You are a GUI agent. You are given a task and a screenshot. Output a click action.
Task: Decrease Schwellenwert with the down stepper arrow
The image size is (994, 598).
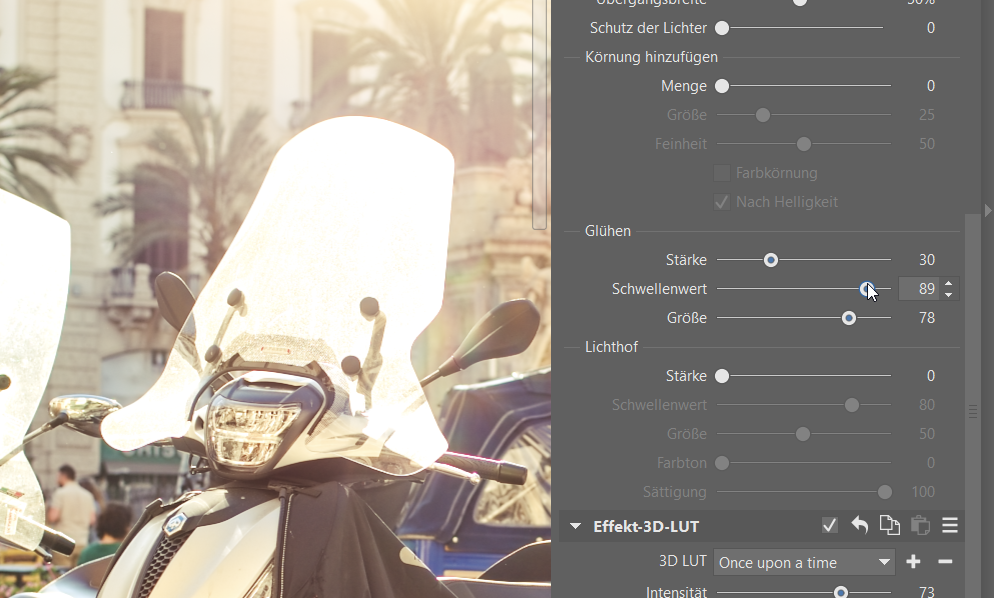coord(948,295)
